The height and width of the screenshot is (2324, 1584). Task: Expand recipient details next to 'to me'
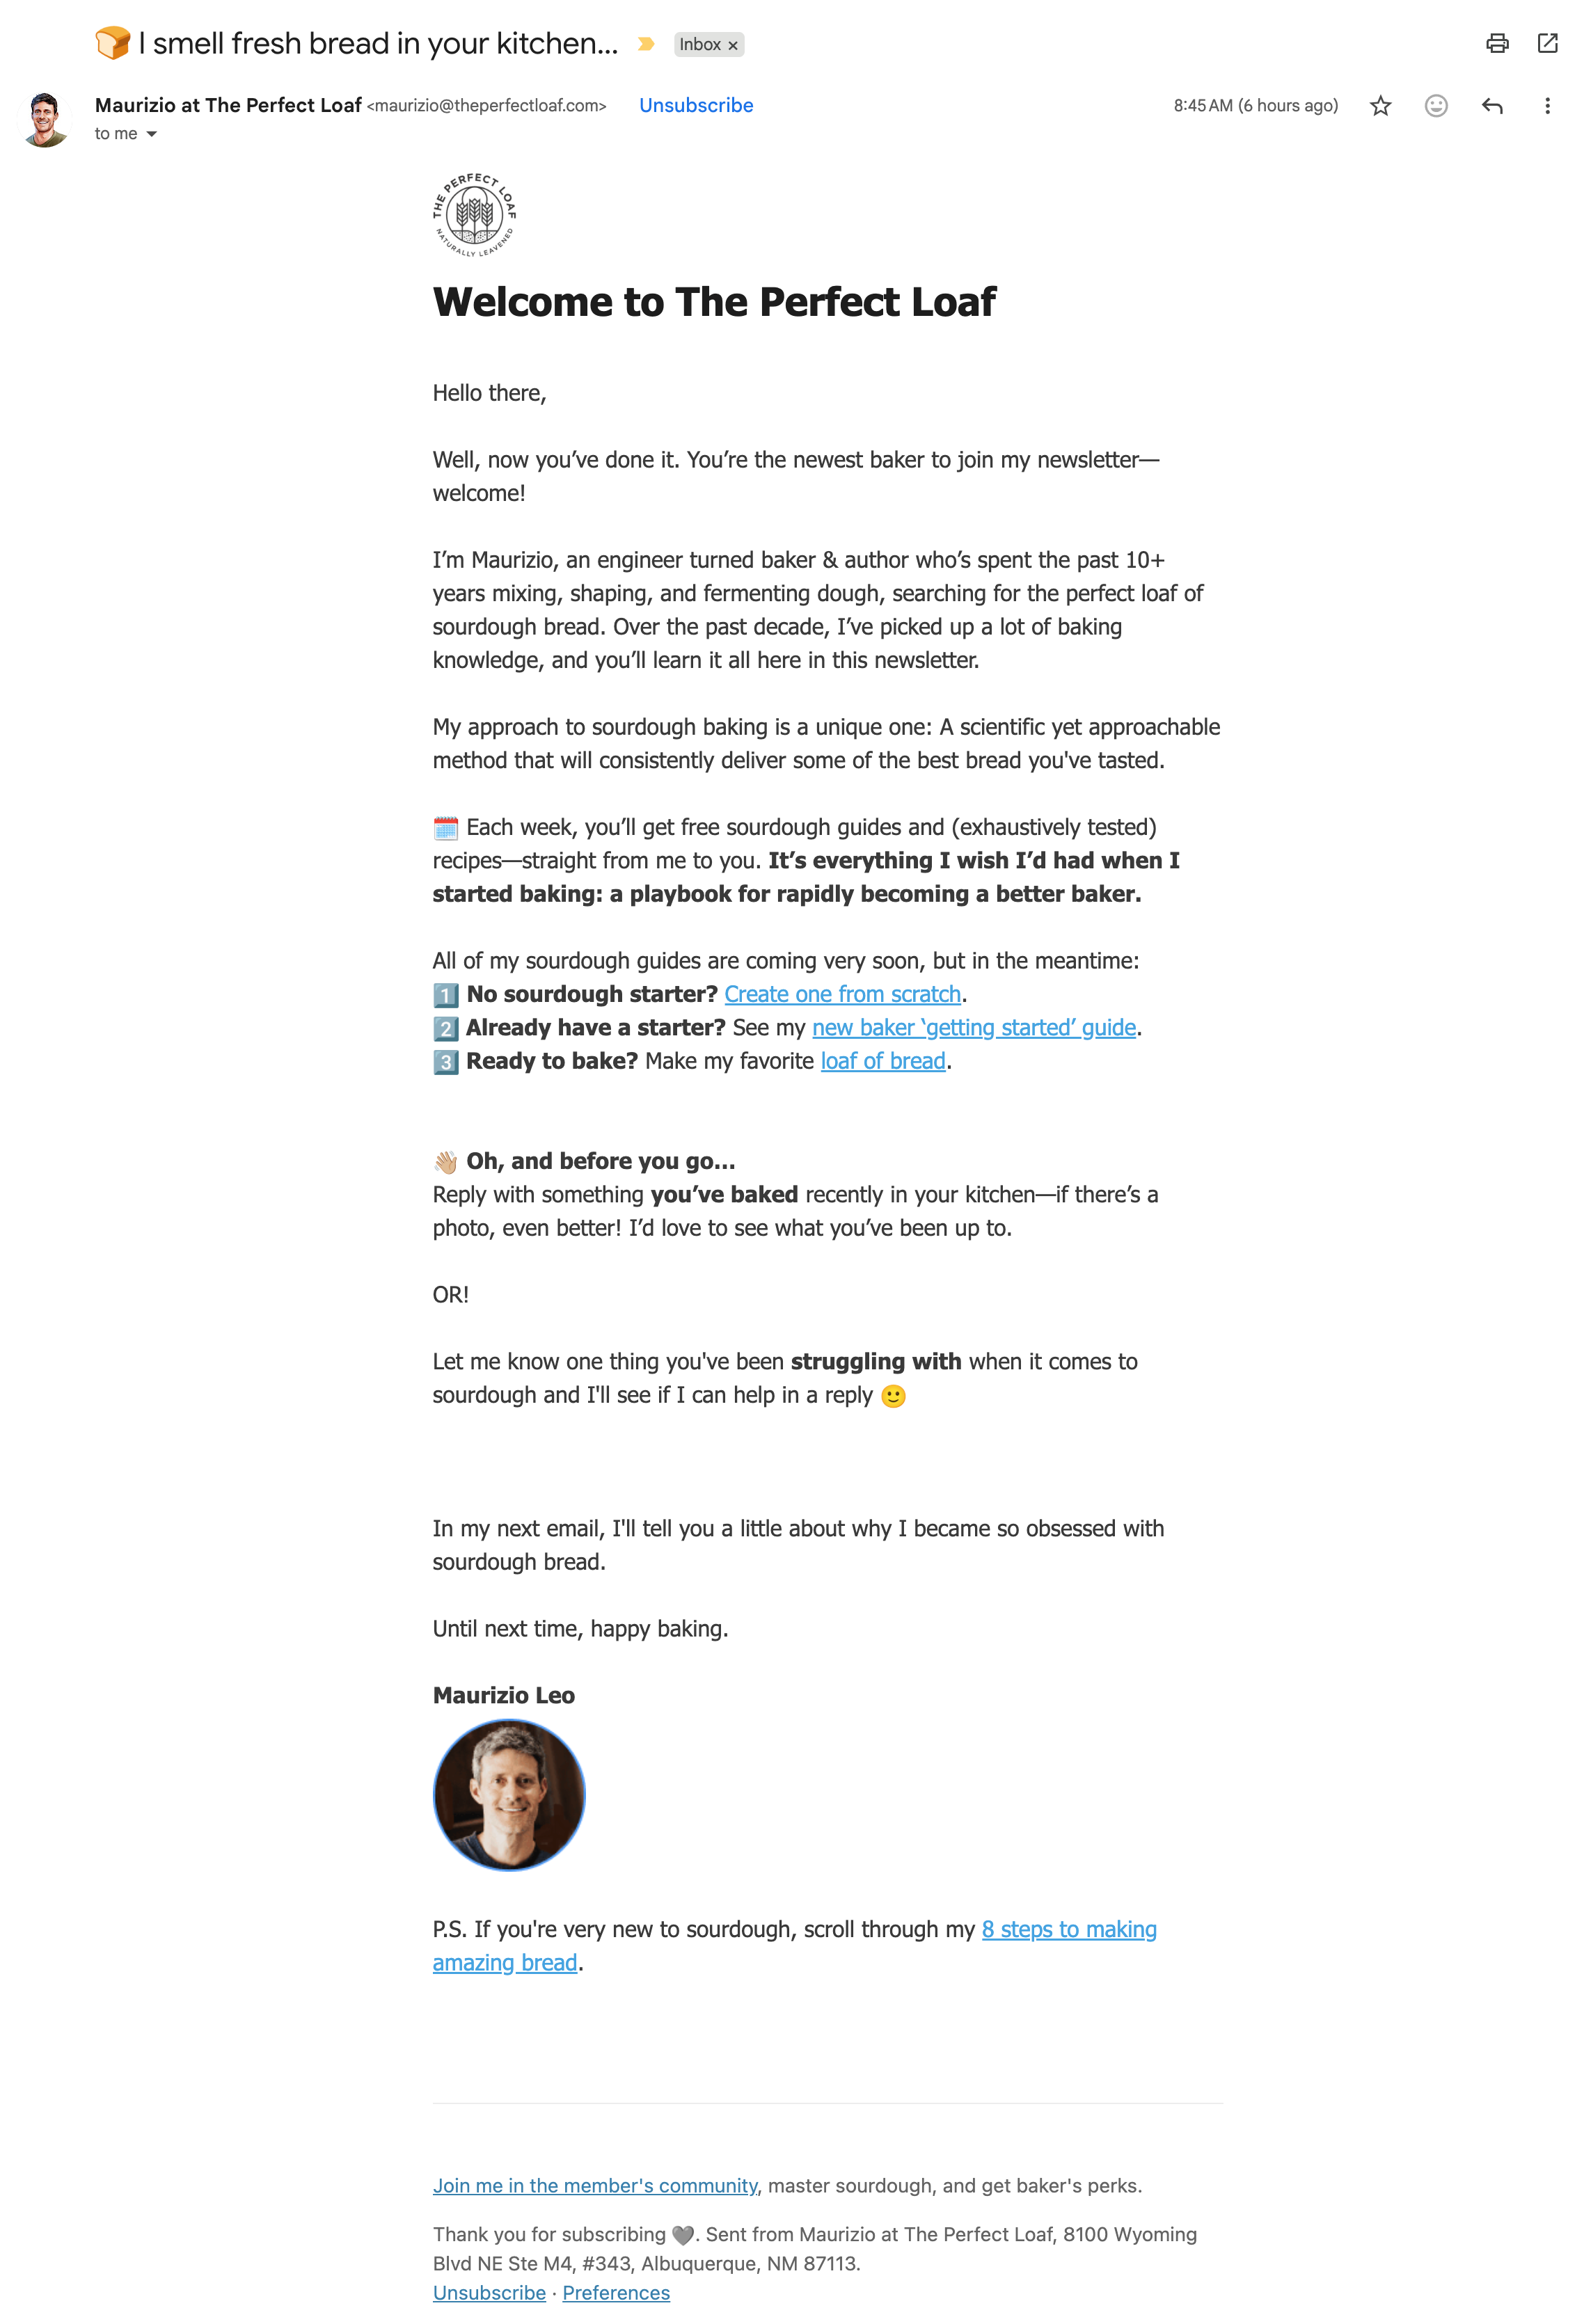point(152,134)
